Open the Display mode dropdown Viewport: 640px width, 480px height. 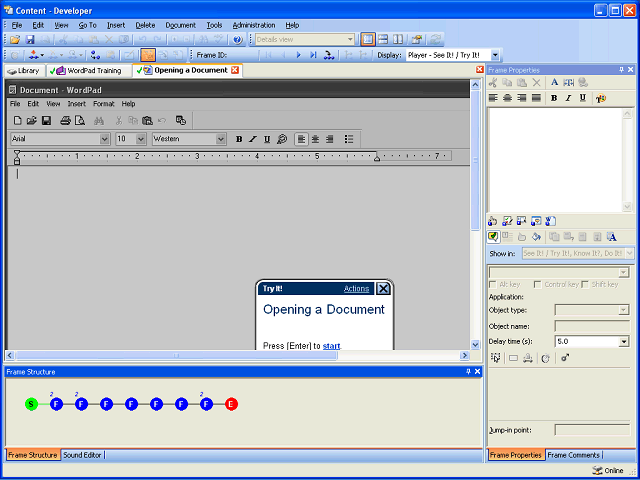[495, 55]
